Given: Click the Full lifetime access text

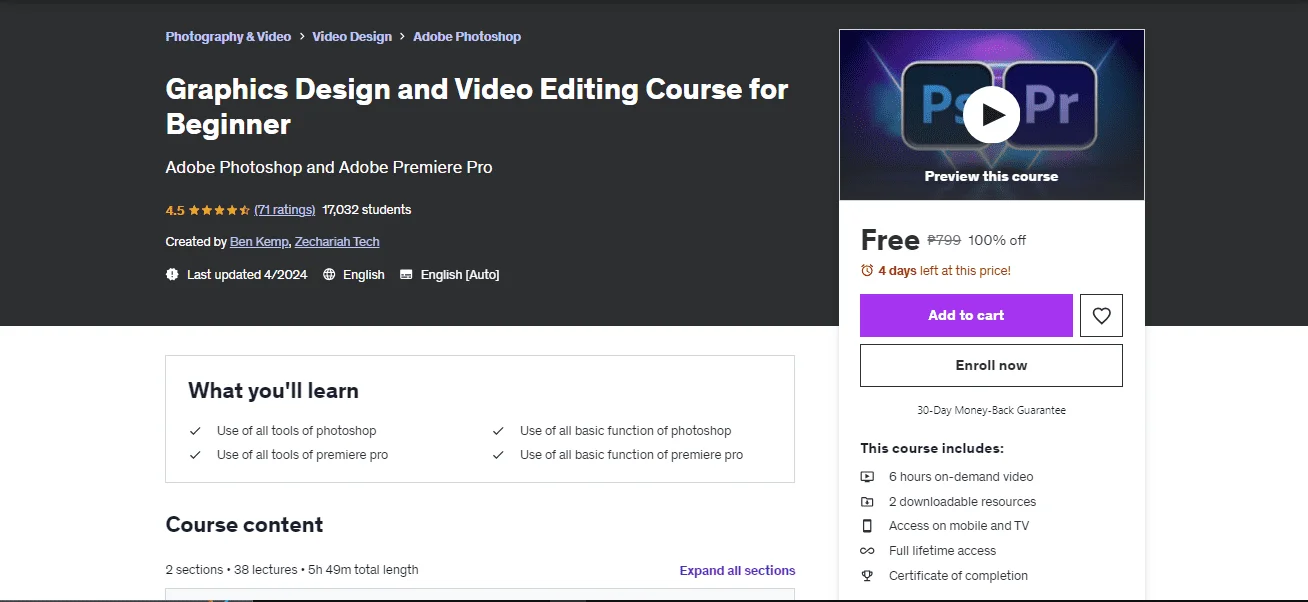Looking at the screenshot, I should coord(942,551).
